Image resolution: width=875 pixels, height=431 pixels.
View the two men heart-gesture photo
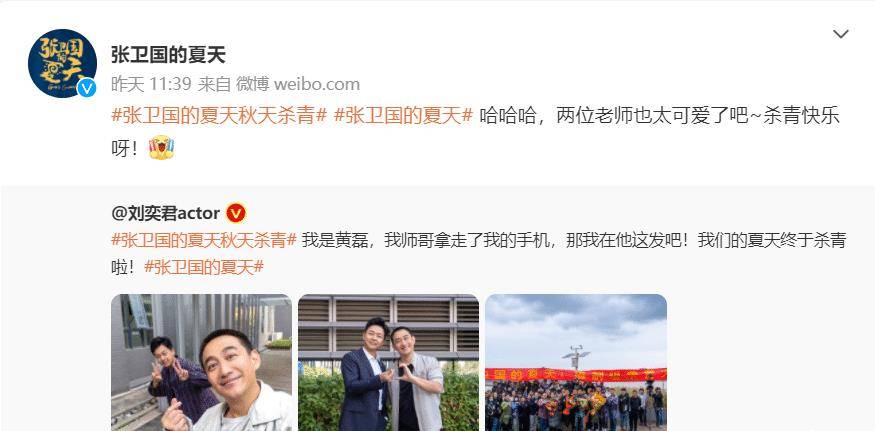click(388, 362)
